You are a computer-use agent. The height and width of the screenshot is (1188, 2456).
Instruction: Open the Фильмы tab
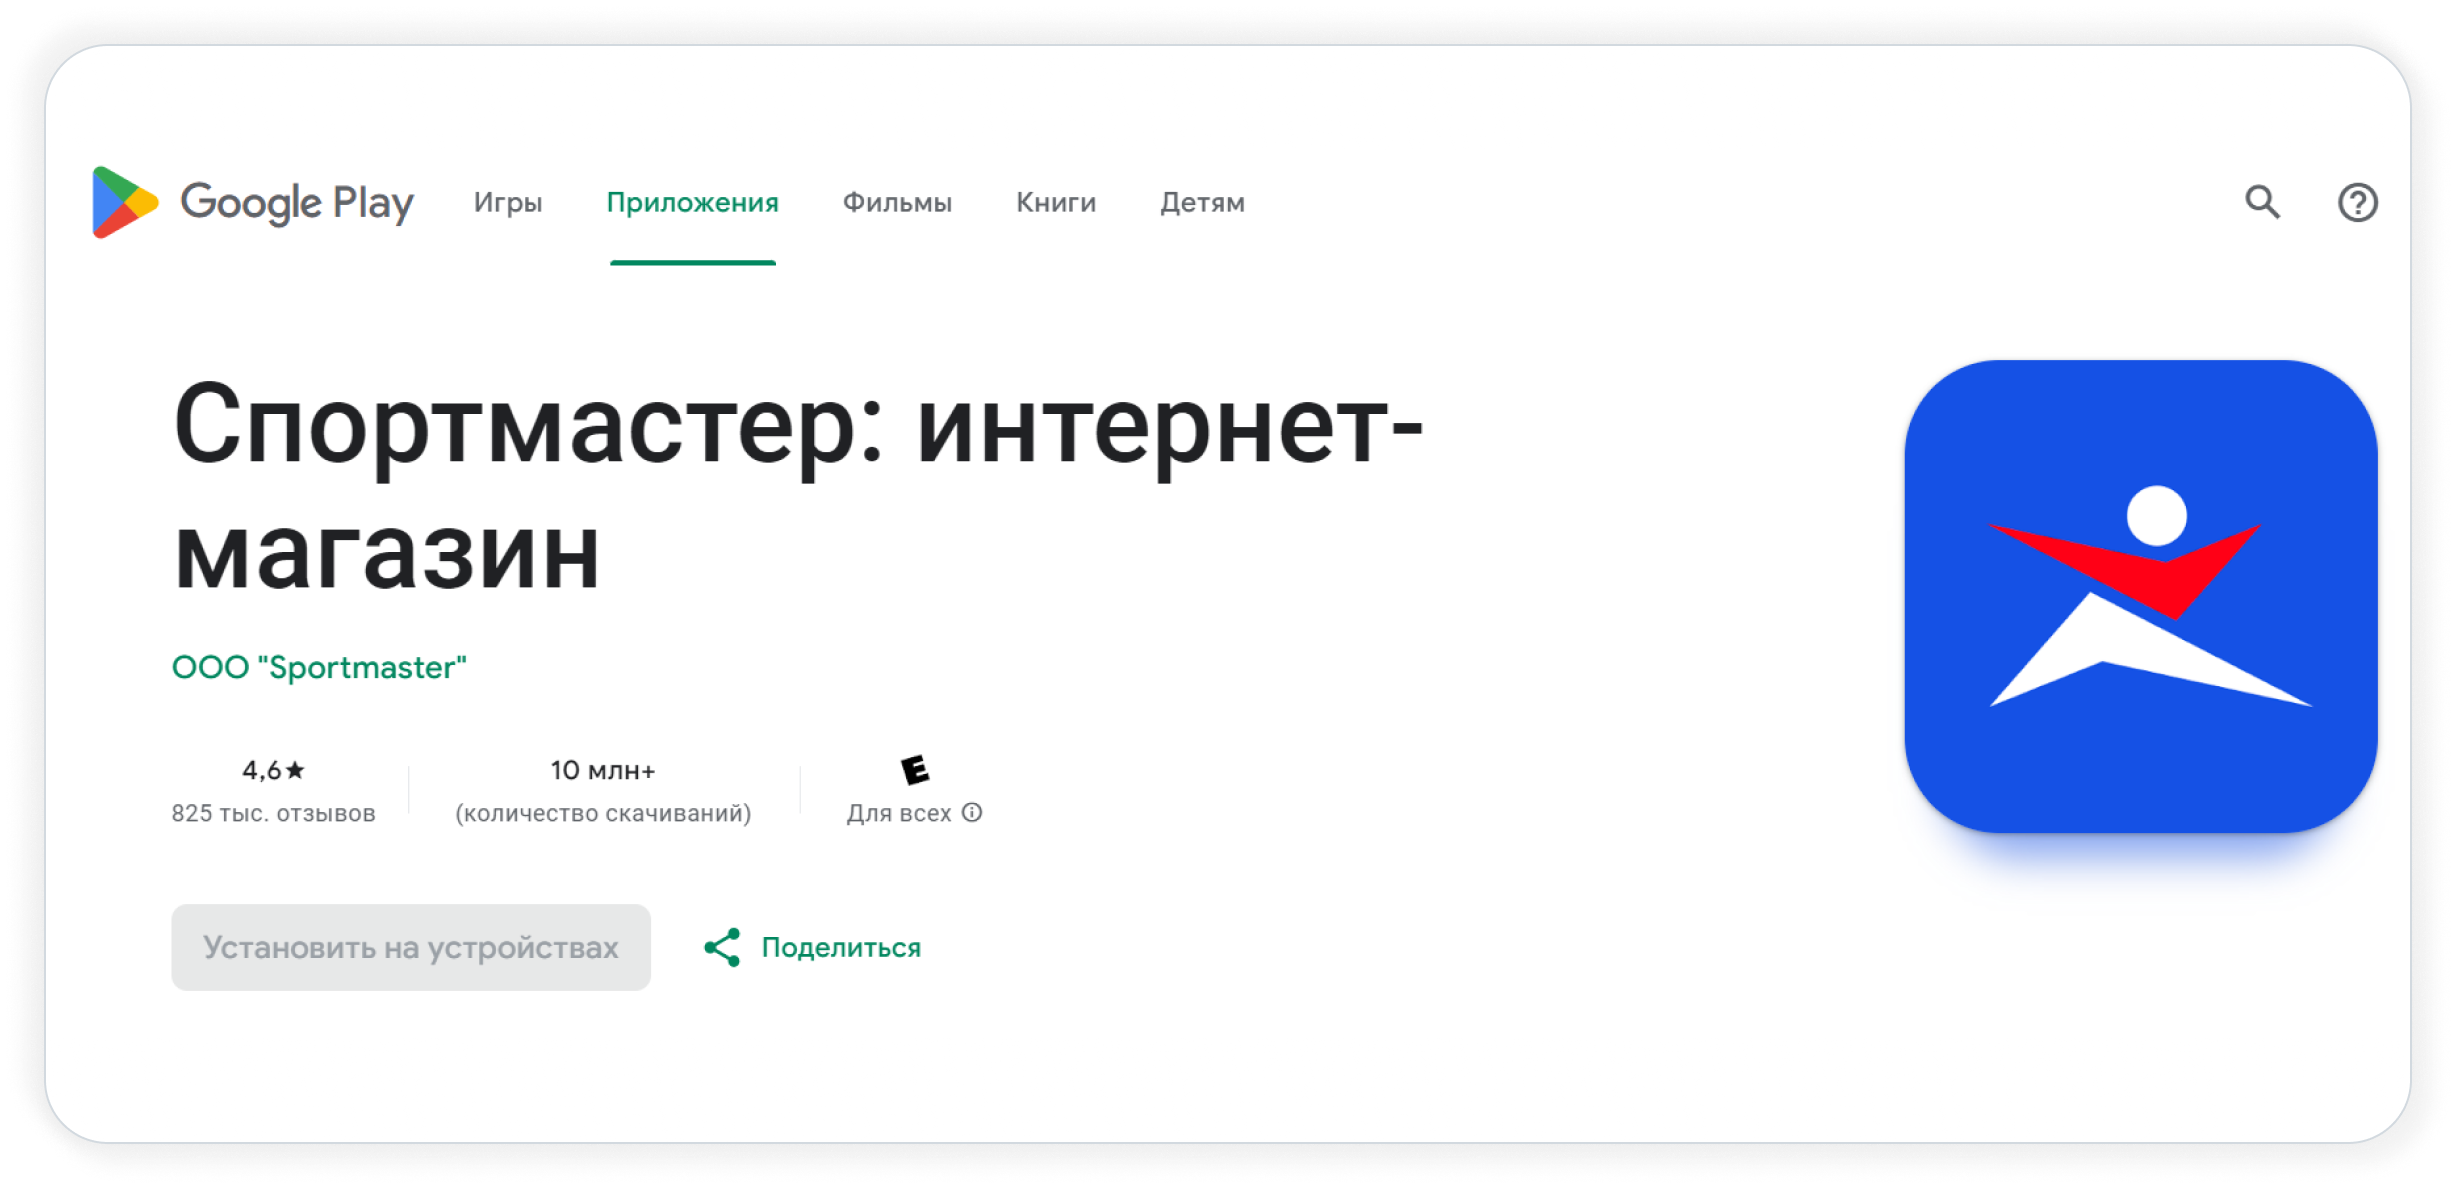point(897,202)
